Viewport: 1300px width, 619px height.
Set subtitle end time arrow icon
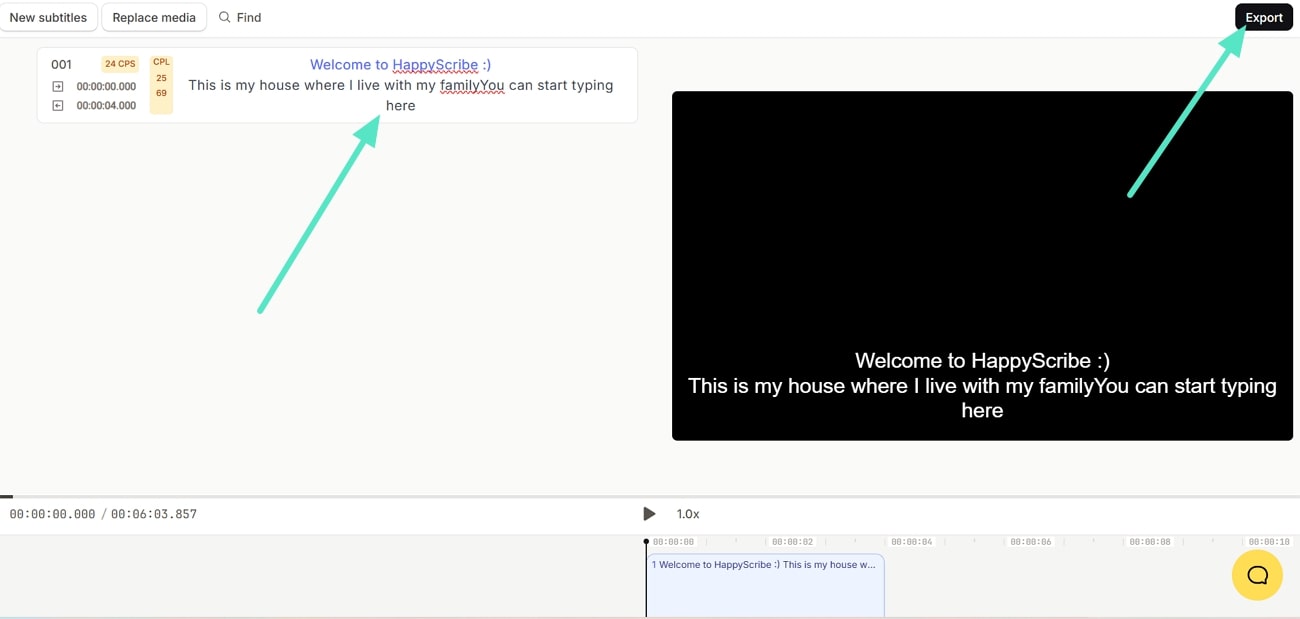click(x=58, y=105)
